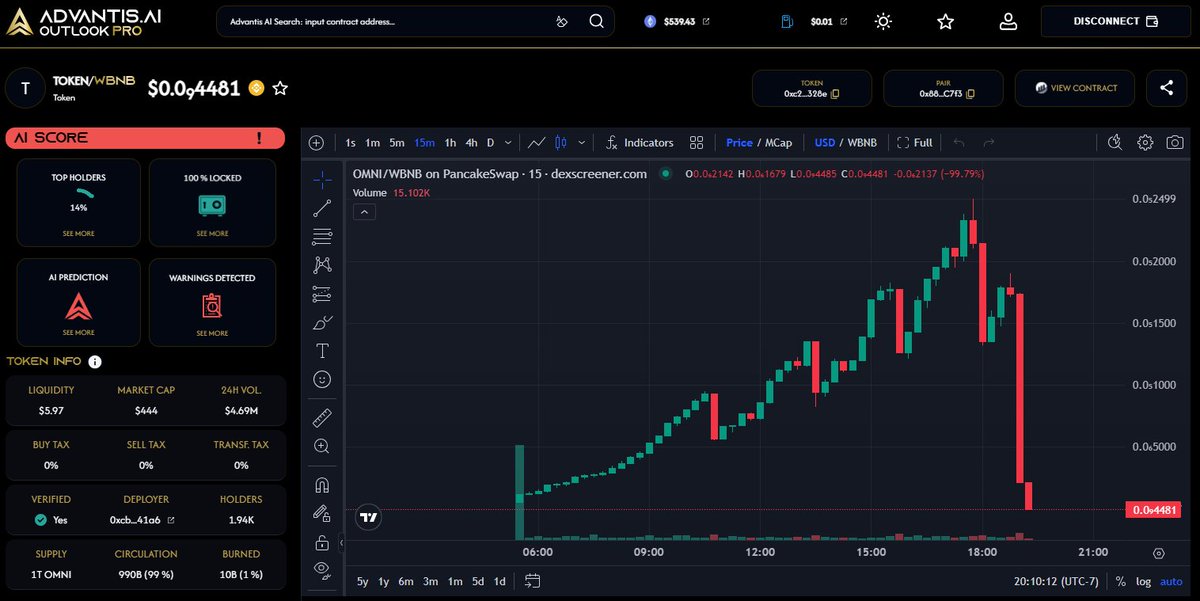Click the share icon button
Image resolution: width=1200 pixels, height=601 pixels.
[x=1167, y=88]
